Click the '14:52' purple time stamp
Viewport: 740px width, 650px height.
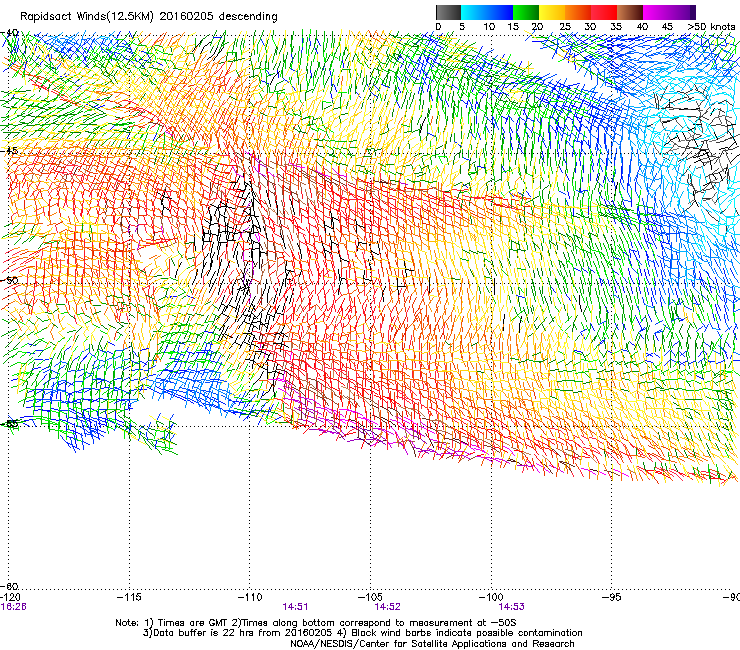(x=387, y=607)
